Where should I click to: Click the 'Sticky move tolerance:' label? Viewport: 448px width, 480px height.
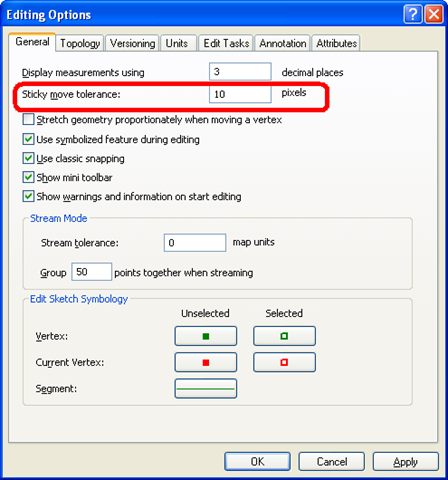[71, 94]
